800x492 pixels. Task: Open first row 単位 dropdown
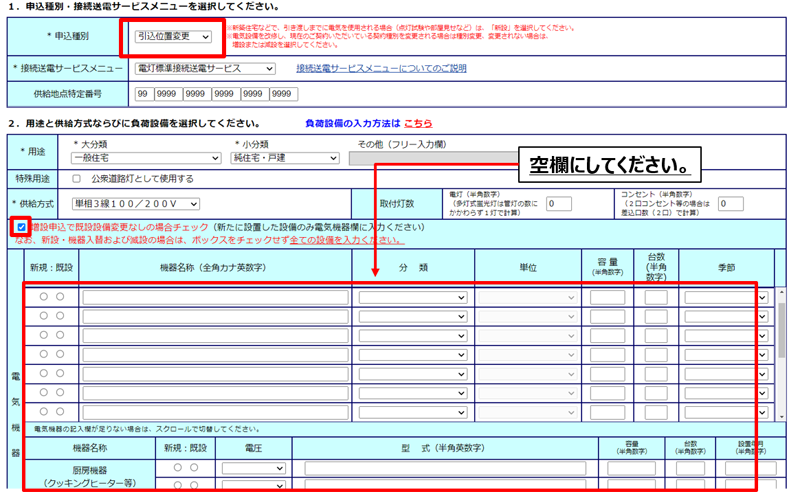(x=528, y=298)
